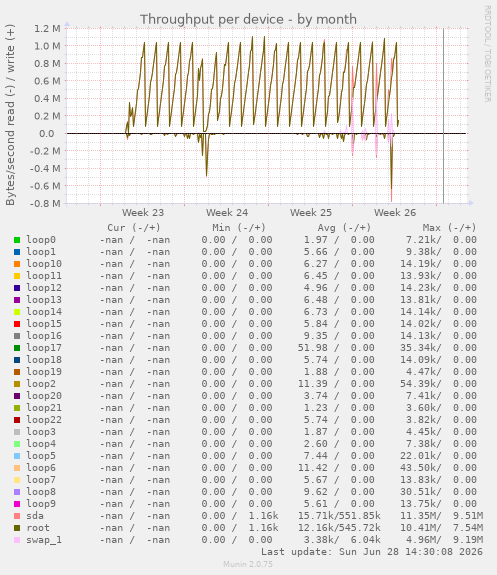Click the 'loop11' legend label

[x=44, y=276]
